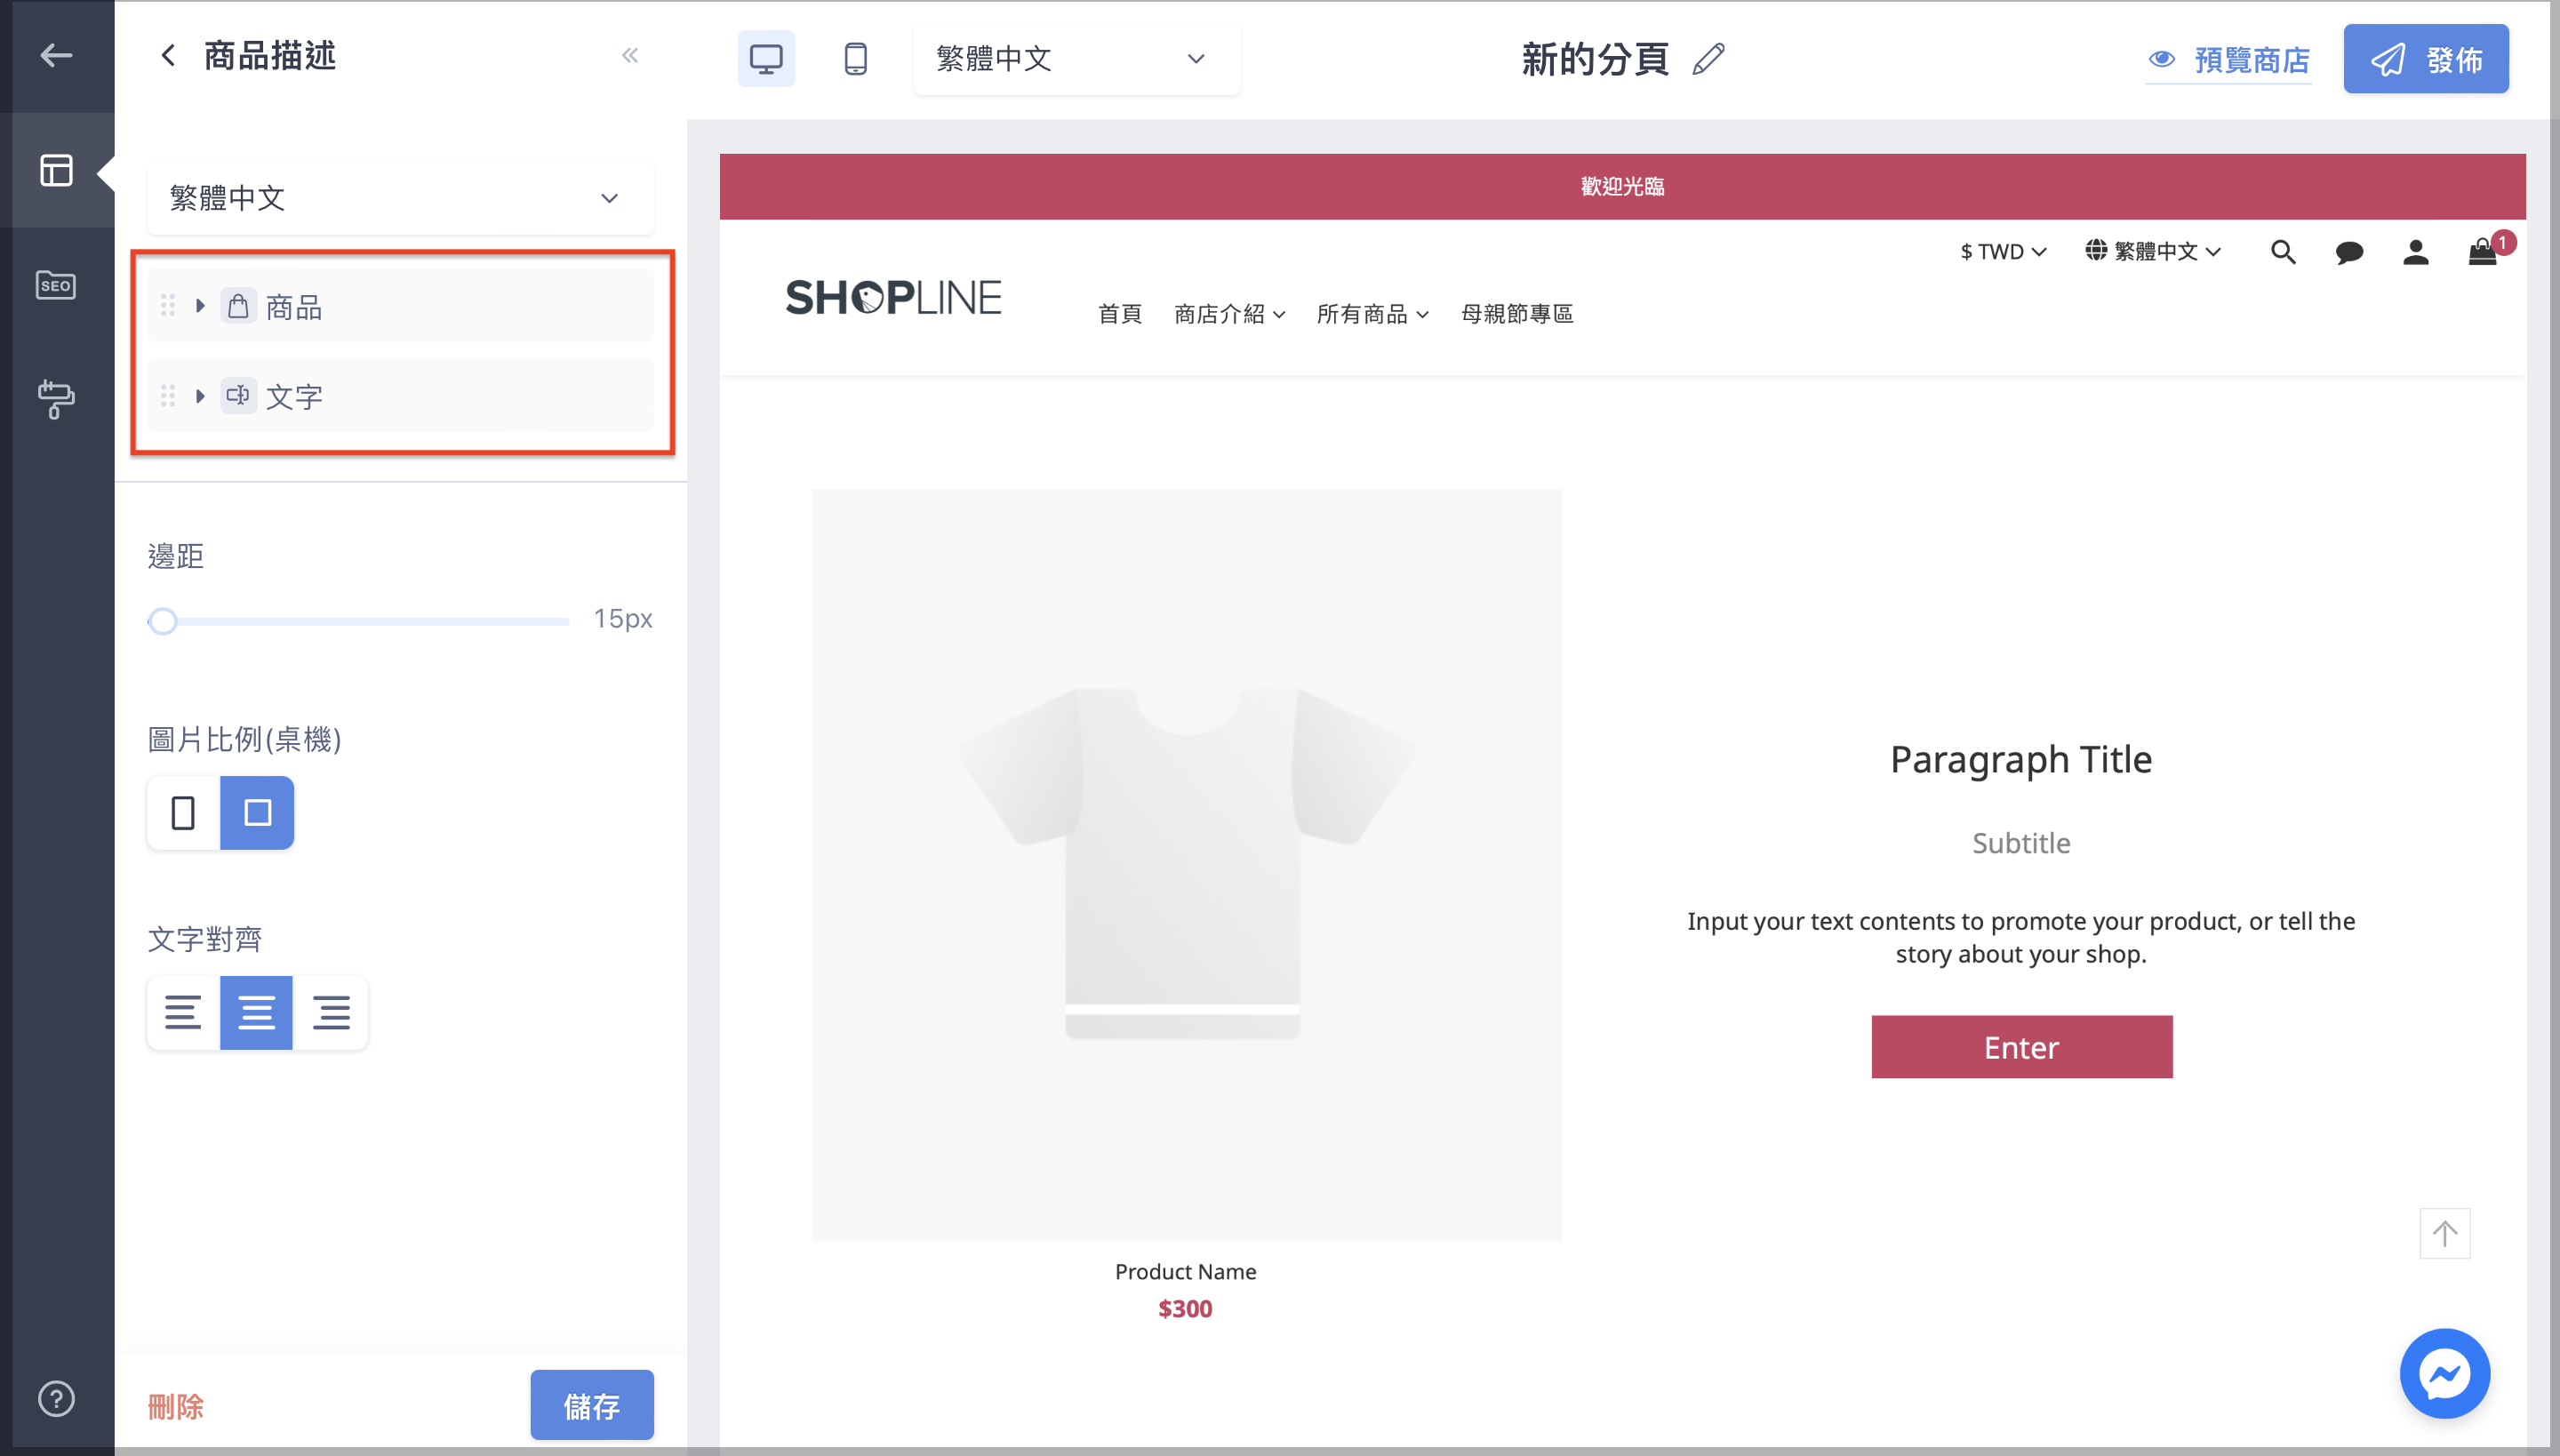Open the 母親節專區 menu item
2560x1456 pixels.
[1517, 314]
